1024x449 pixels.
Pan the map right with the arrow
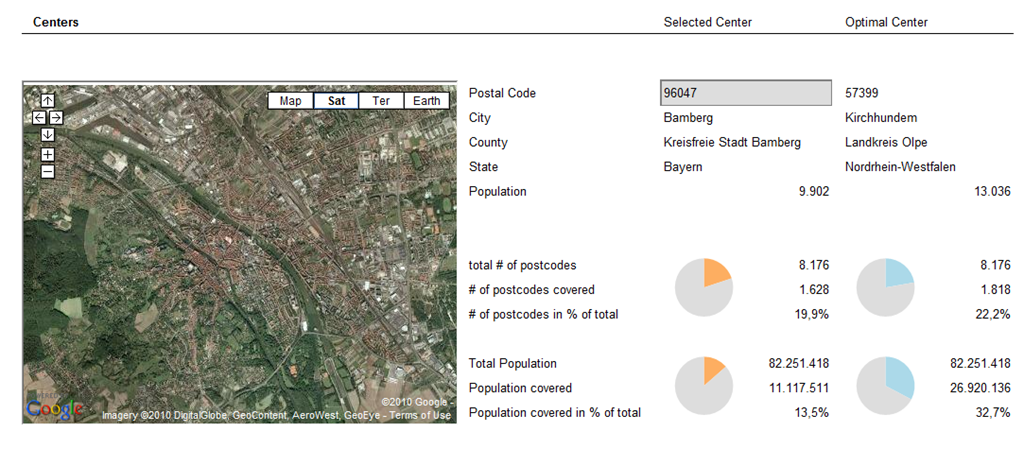(56, 117)
